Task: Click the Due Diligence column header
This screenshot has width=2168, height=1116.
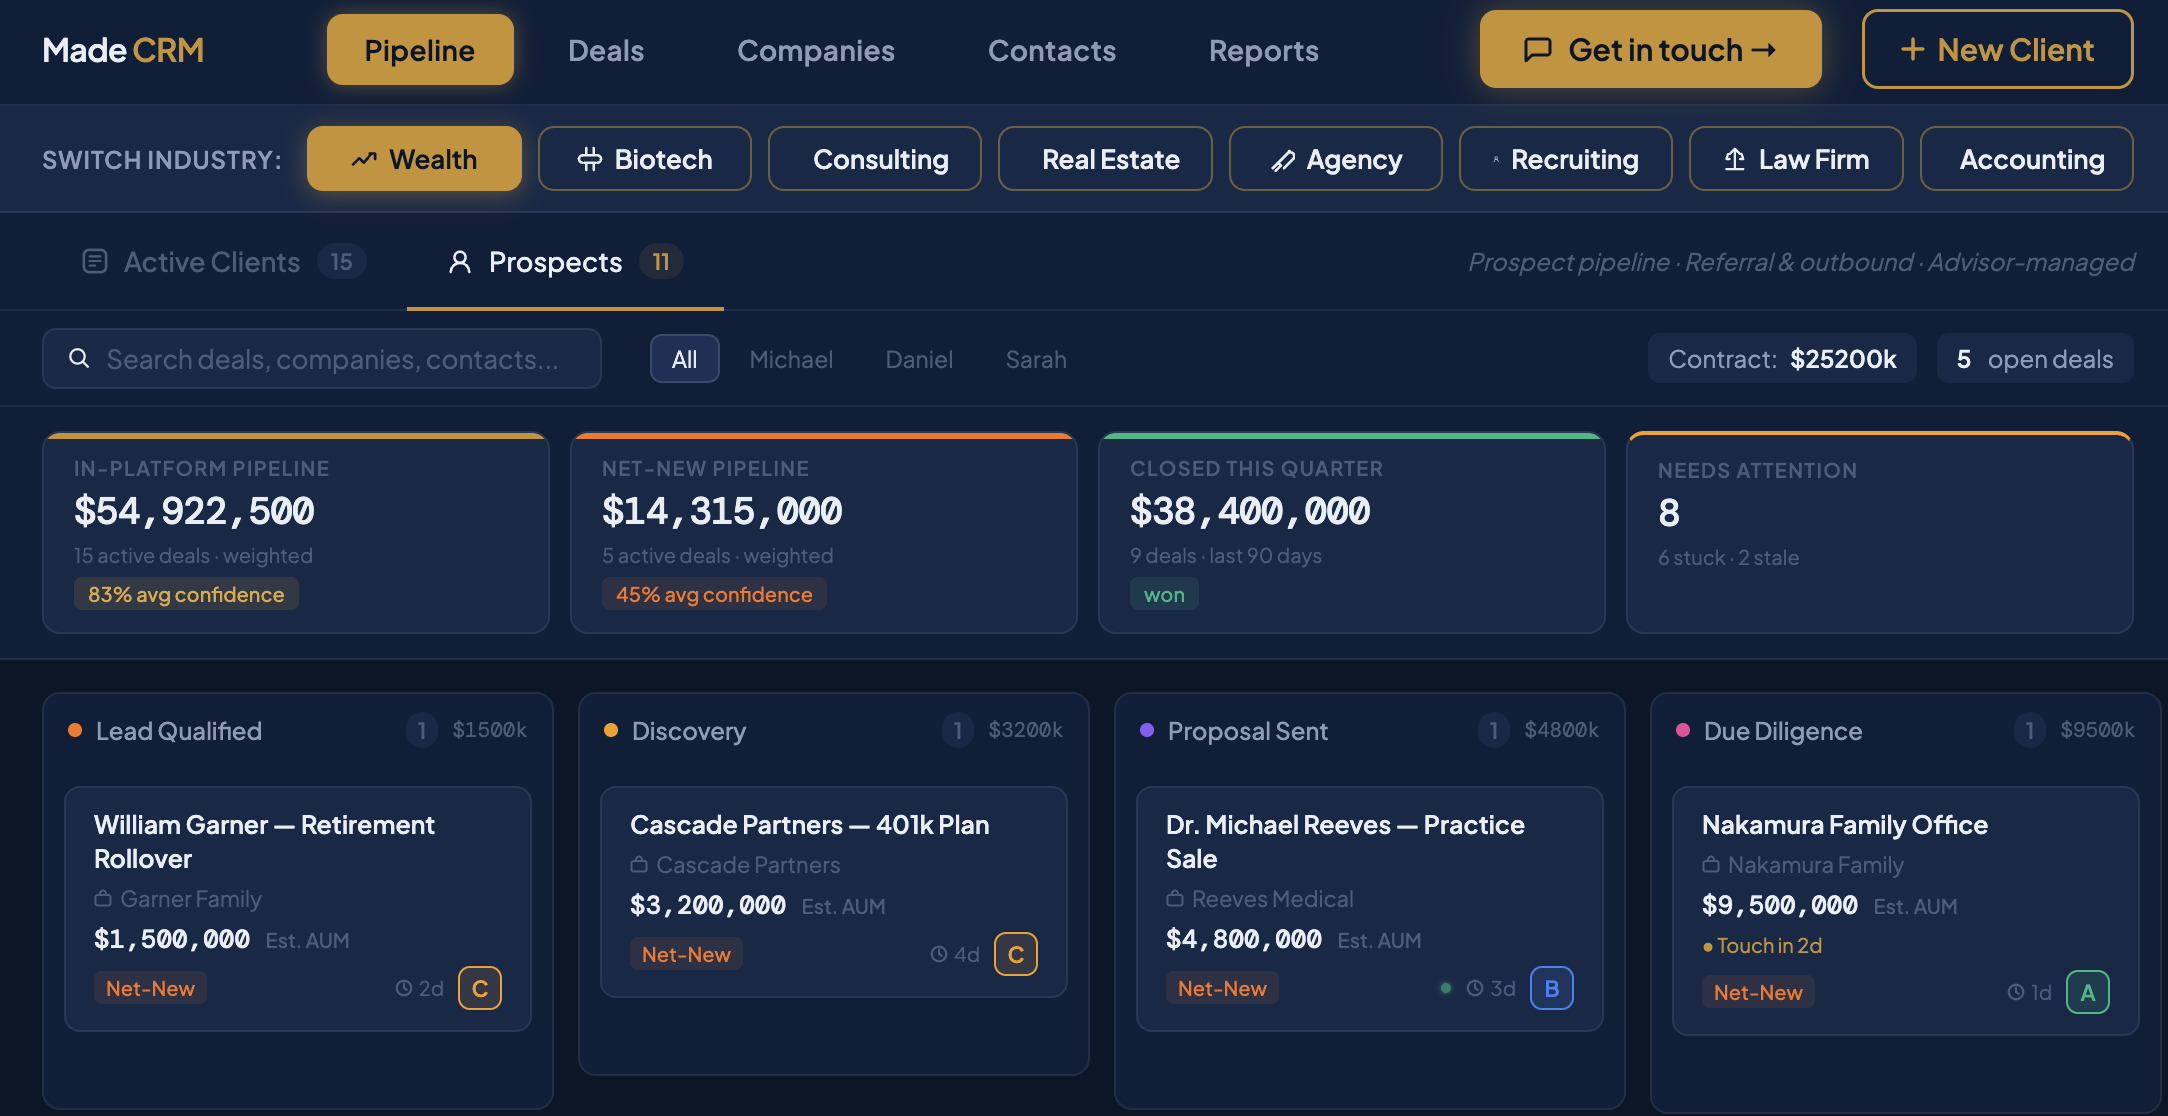Action: (x=1905, y=731)
